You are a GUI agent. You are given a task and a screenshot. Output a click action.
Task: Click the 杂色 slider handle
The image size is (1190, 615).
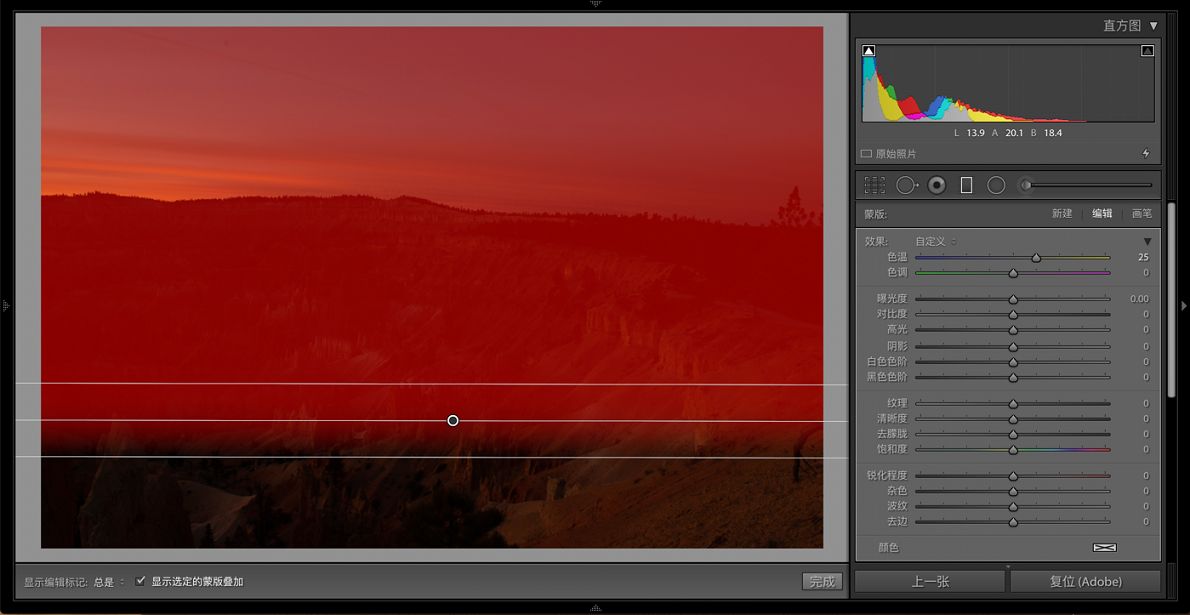coord(1013,492)
